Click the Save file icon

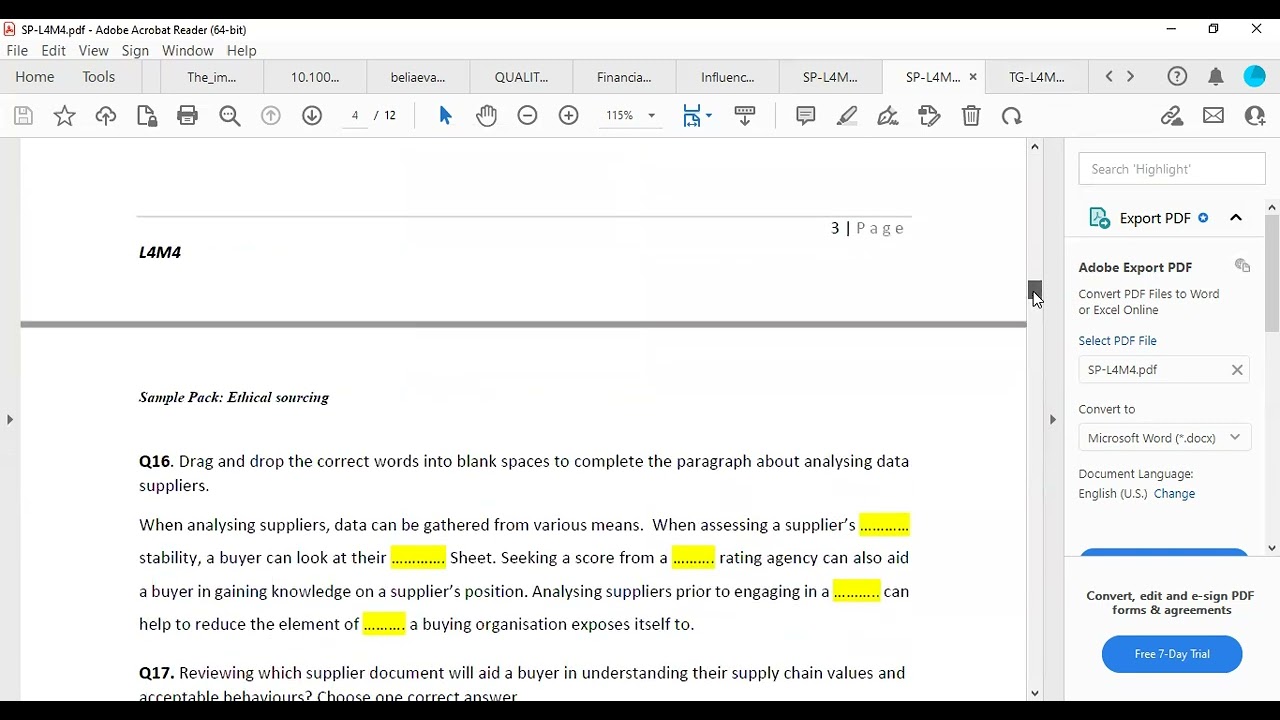[x=23, y=116]
